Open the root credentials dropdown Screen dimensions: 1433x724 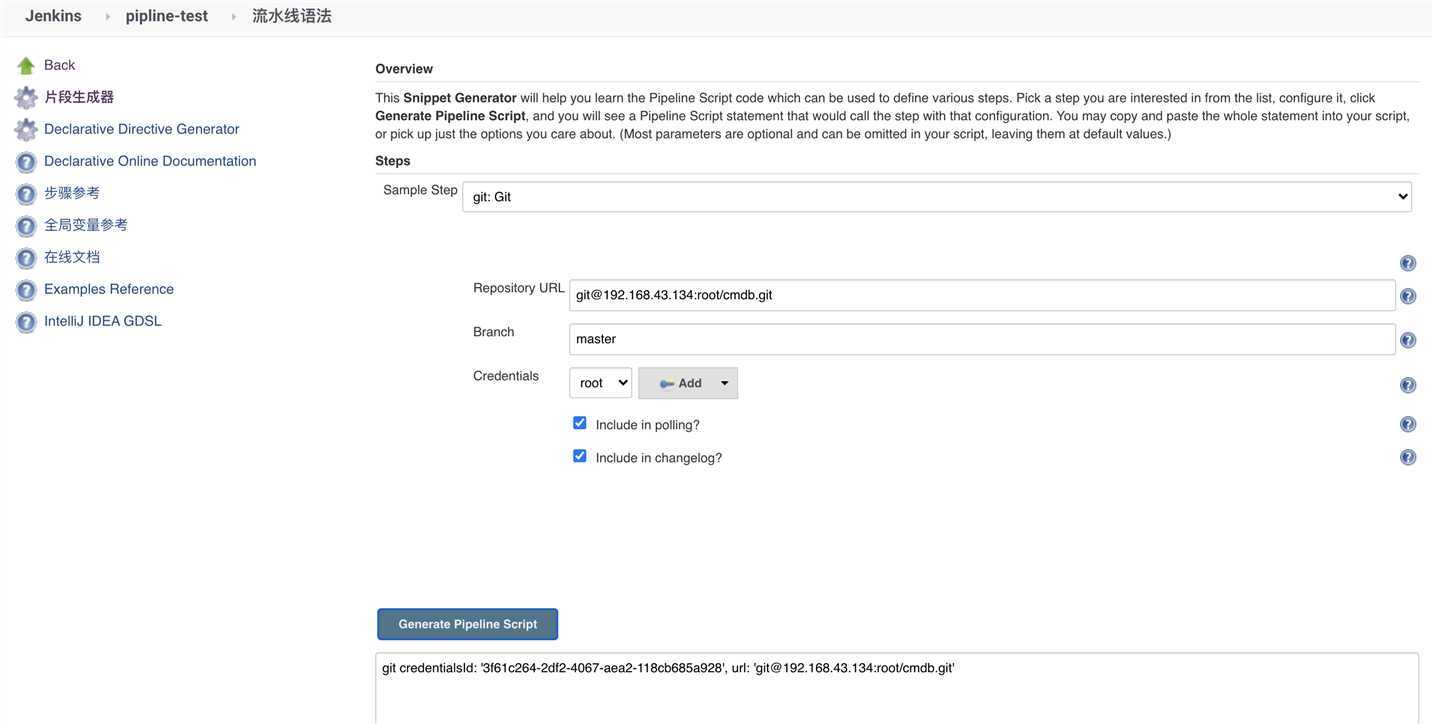point(601,383)
